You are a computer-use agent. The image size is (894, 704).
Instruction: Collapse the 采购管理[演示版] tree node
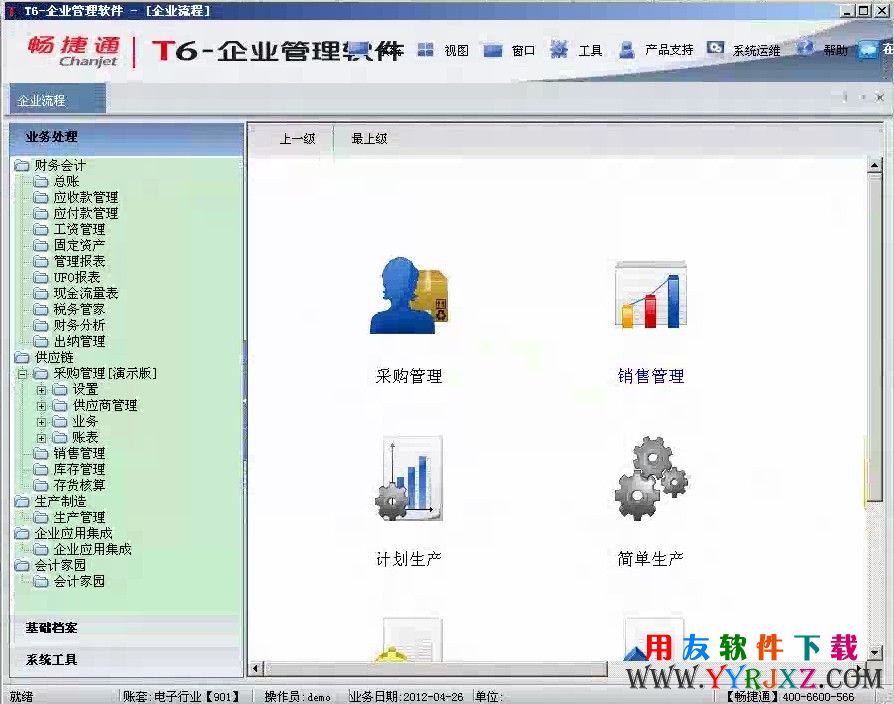pyautogui.click(x=22, y=375)
